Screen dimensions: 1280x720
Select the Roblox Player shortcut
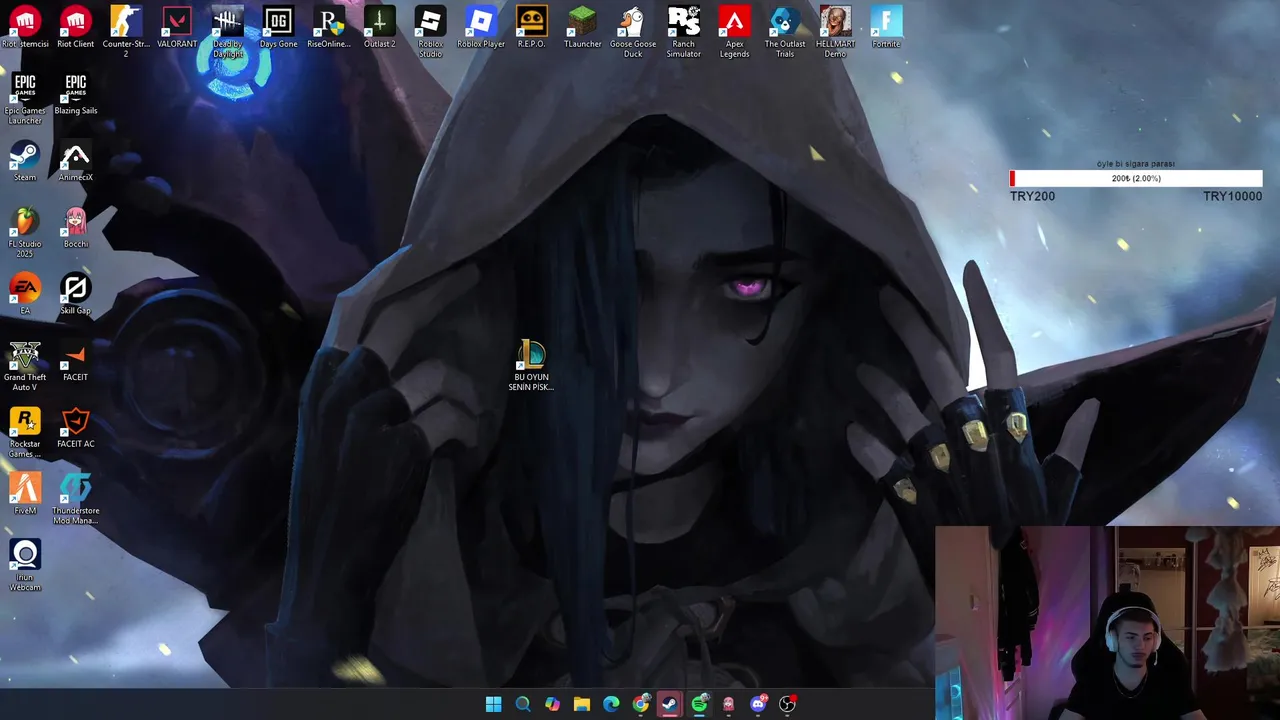(481, 27)
